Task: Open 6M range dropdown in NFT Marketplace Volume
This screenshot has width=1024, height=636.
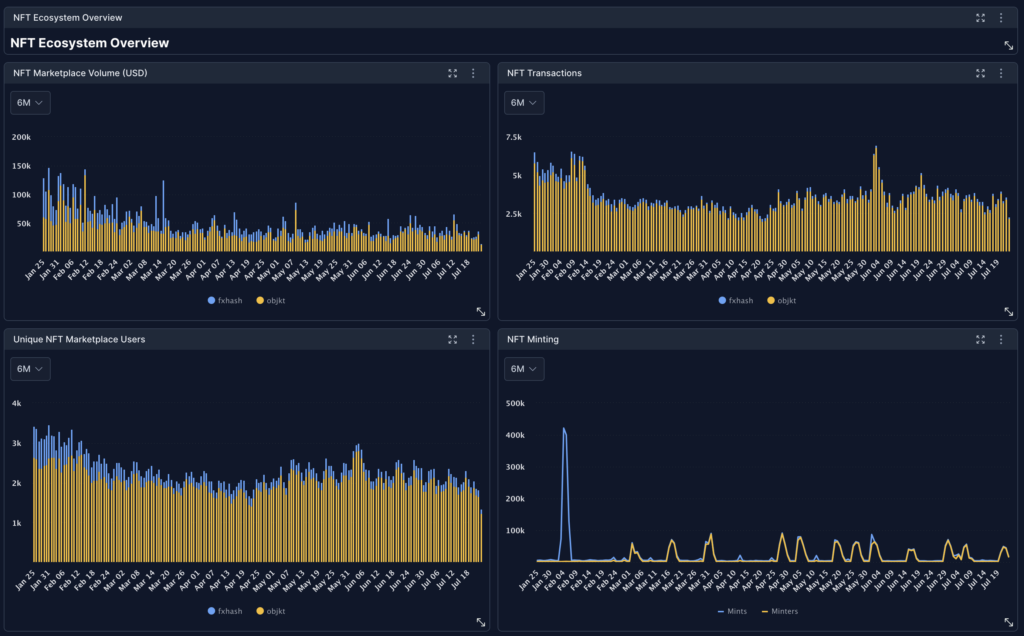Action: point(30,103)
